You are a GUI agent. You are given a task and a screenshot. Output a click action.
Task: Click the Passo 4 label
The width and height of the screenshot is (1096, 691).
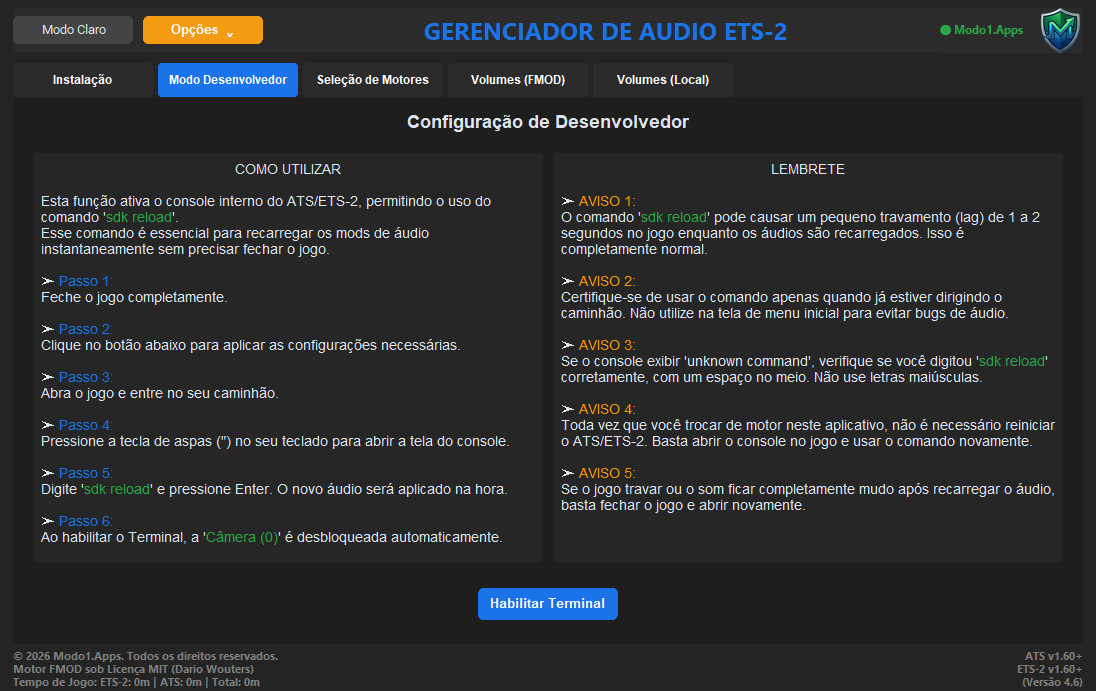coord(85,425)
